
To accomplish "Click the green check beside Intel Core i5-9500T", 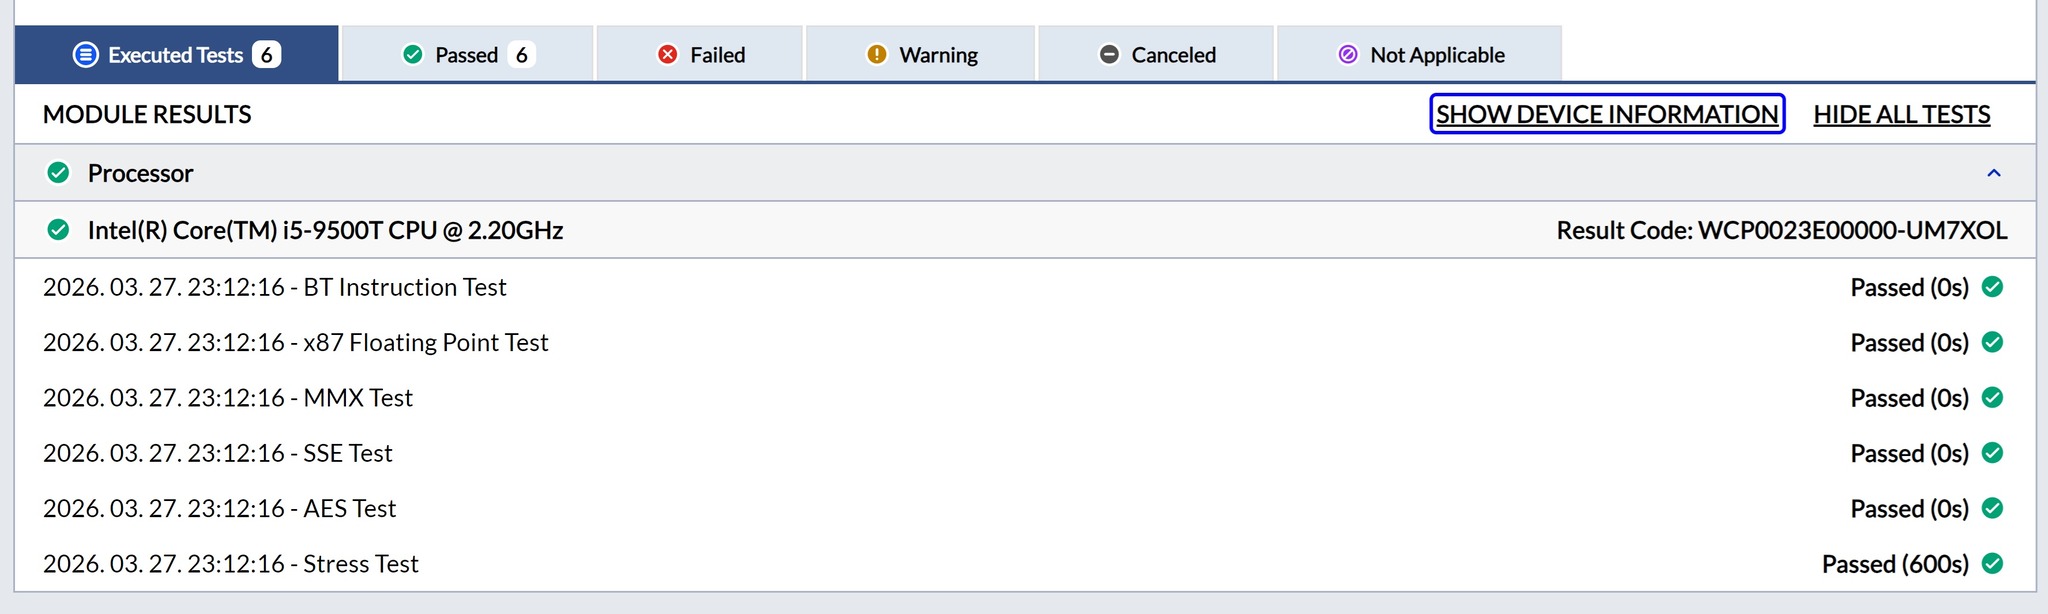I will point(59,230).
